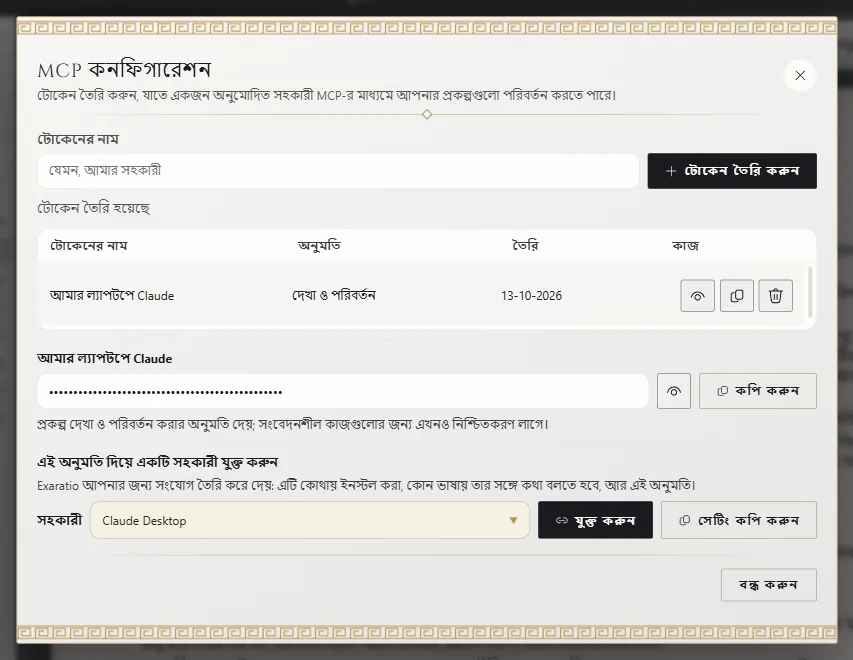The width and height of the screenshot is (853, 660).
Task: Click the টোকেন তৈরি করুন button
Action: (x=732, y=171)
